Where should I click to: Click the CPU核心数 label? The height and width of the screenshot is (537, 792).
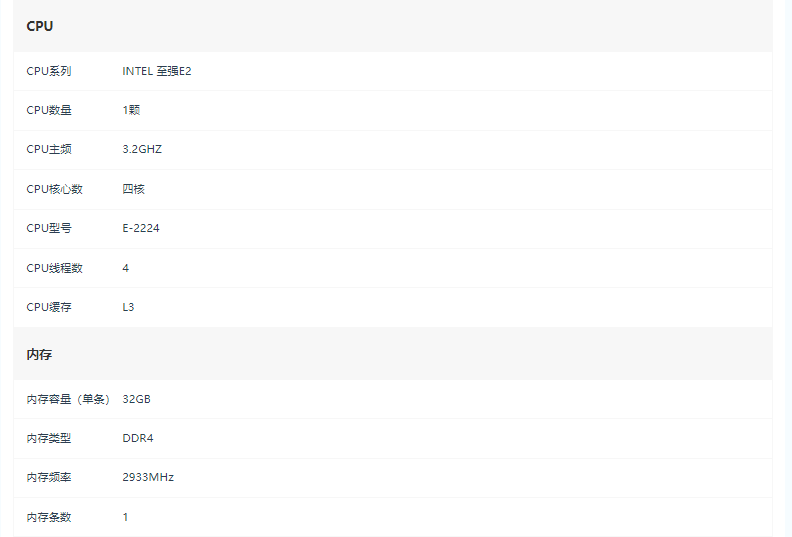[x=55, y=189]
